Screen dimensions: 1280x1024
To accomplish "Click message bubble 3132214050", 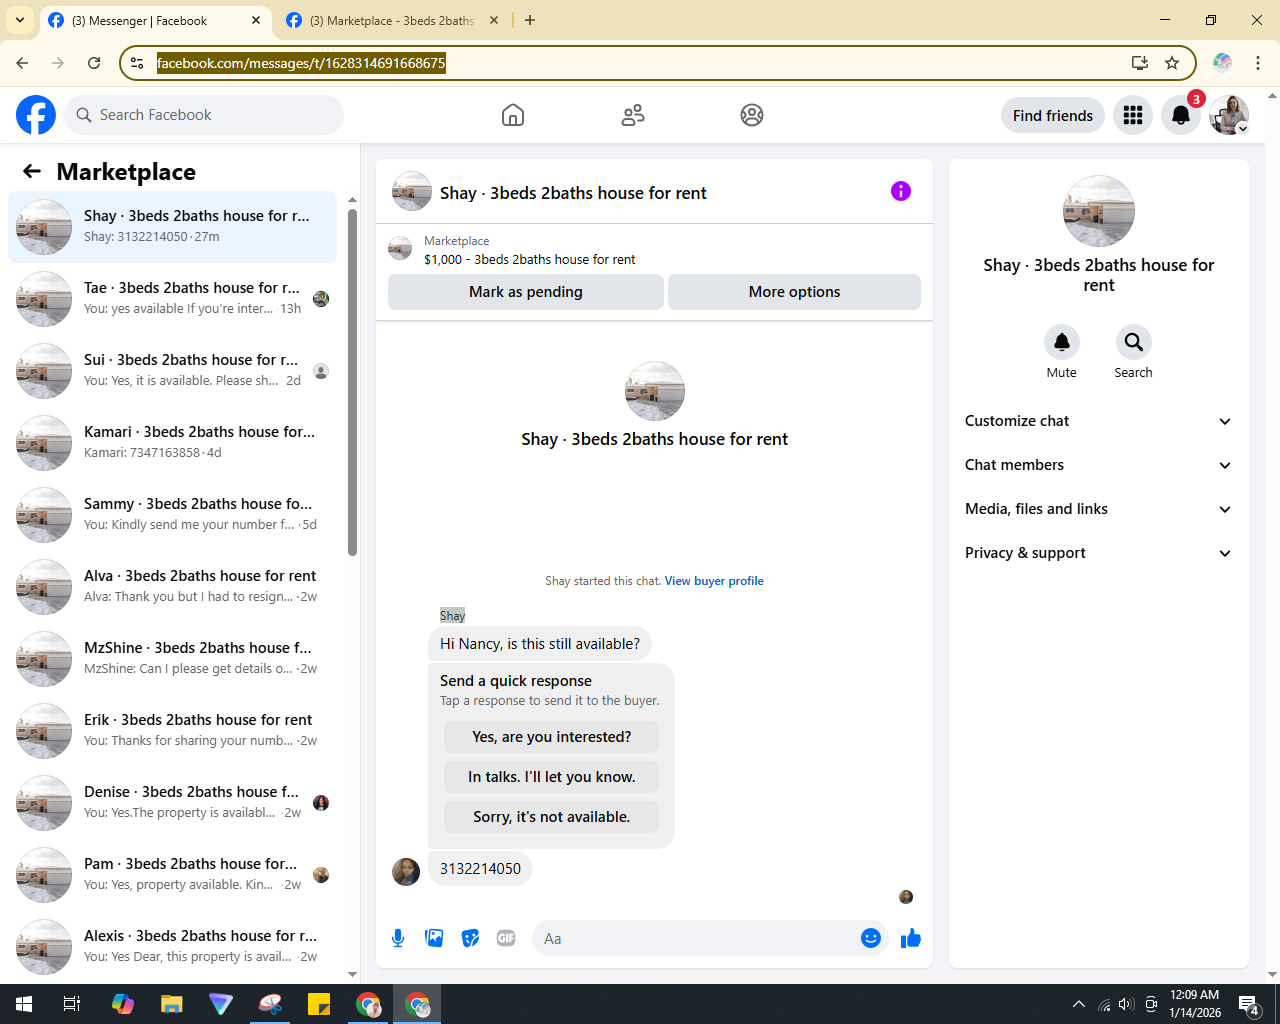I will point(480,869).
